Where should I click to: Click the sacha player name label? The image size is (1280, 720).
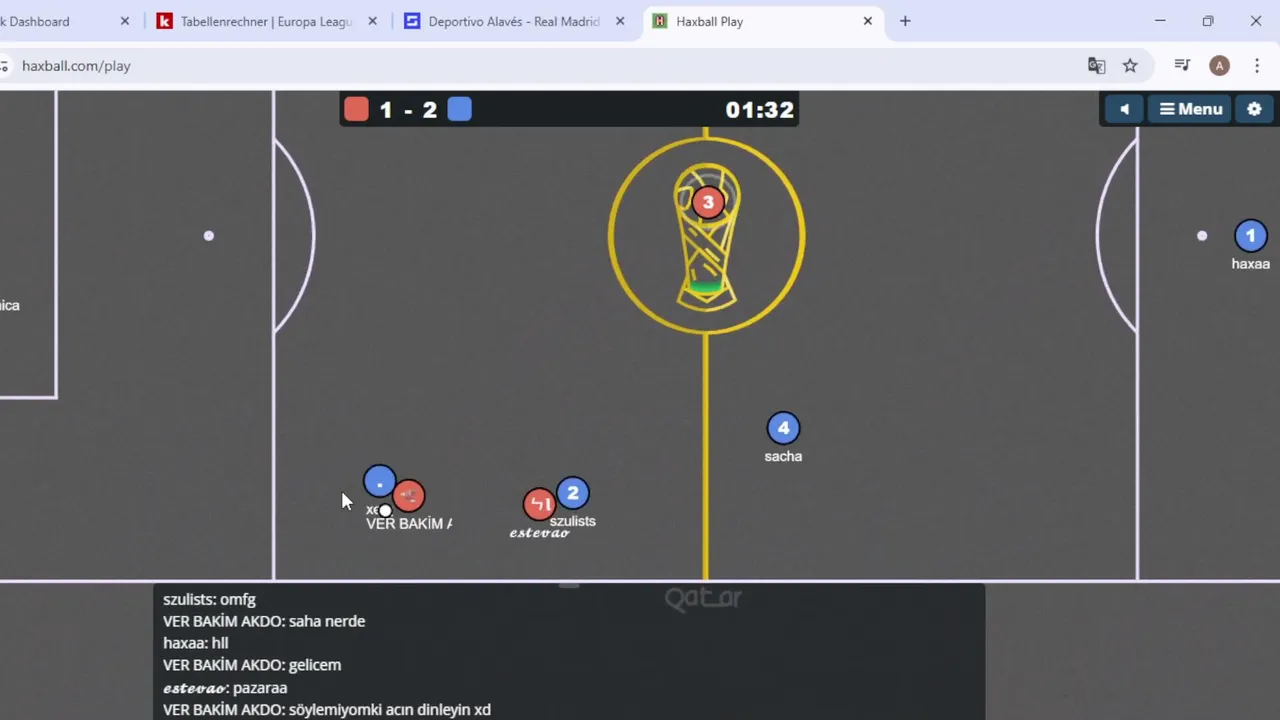click(x=783, y=456)
